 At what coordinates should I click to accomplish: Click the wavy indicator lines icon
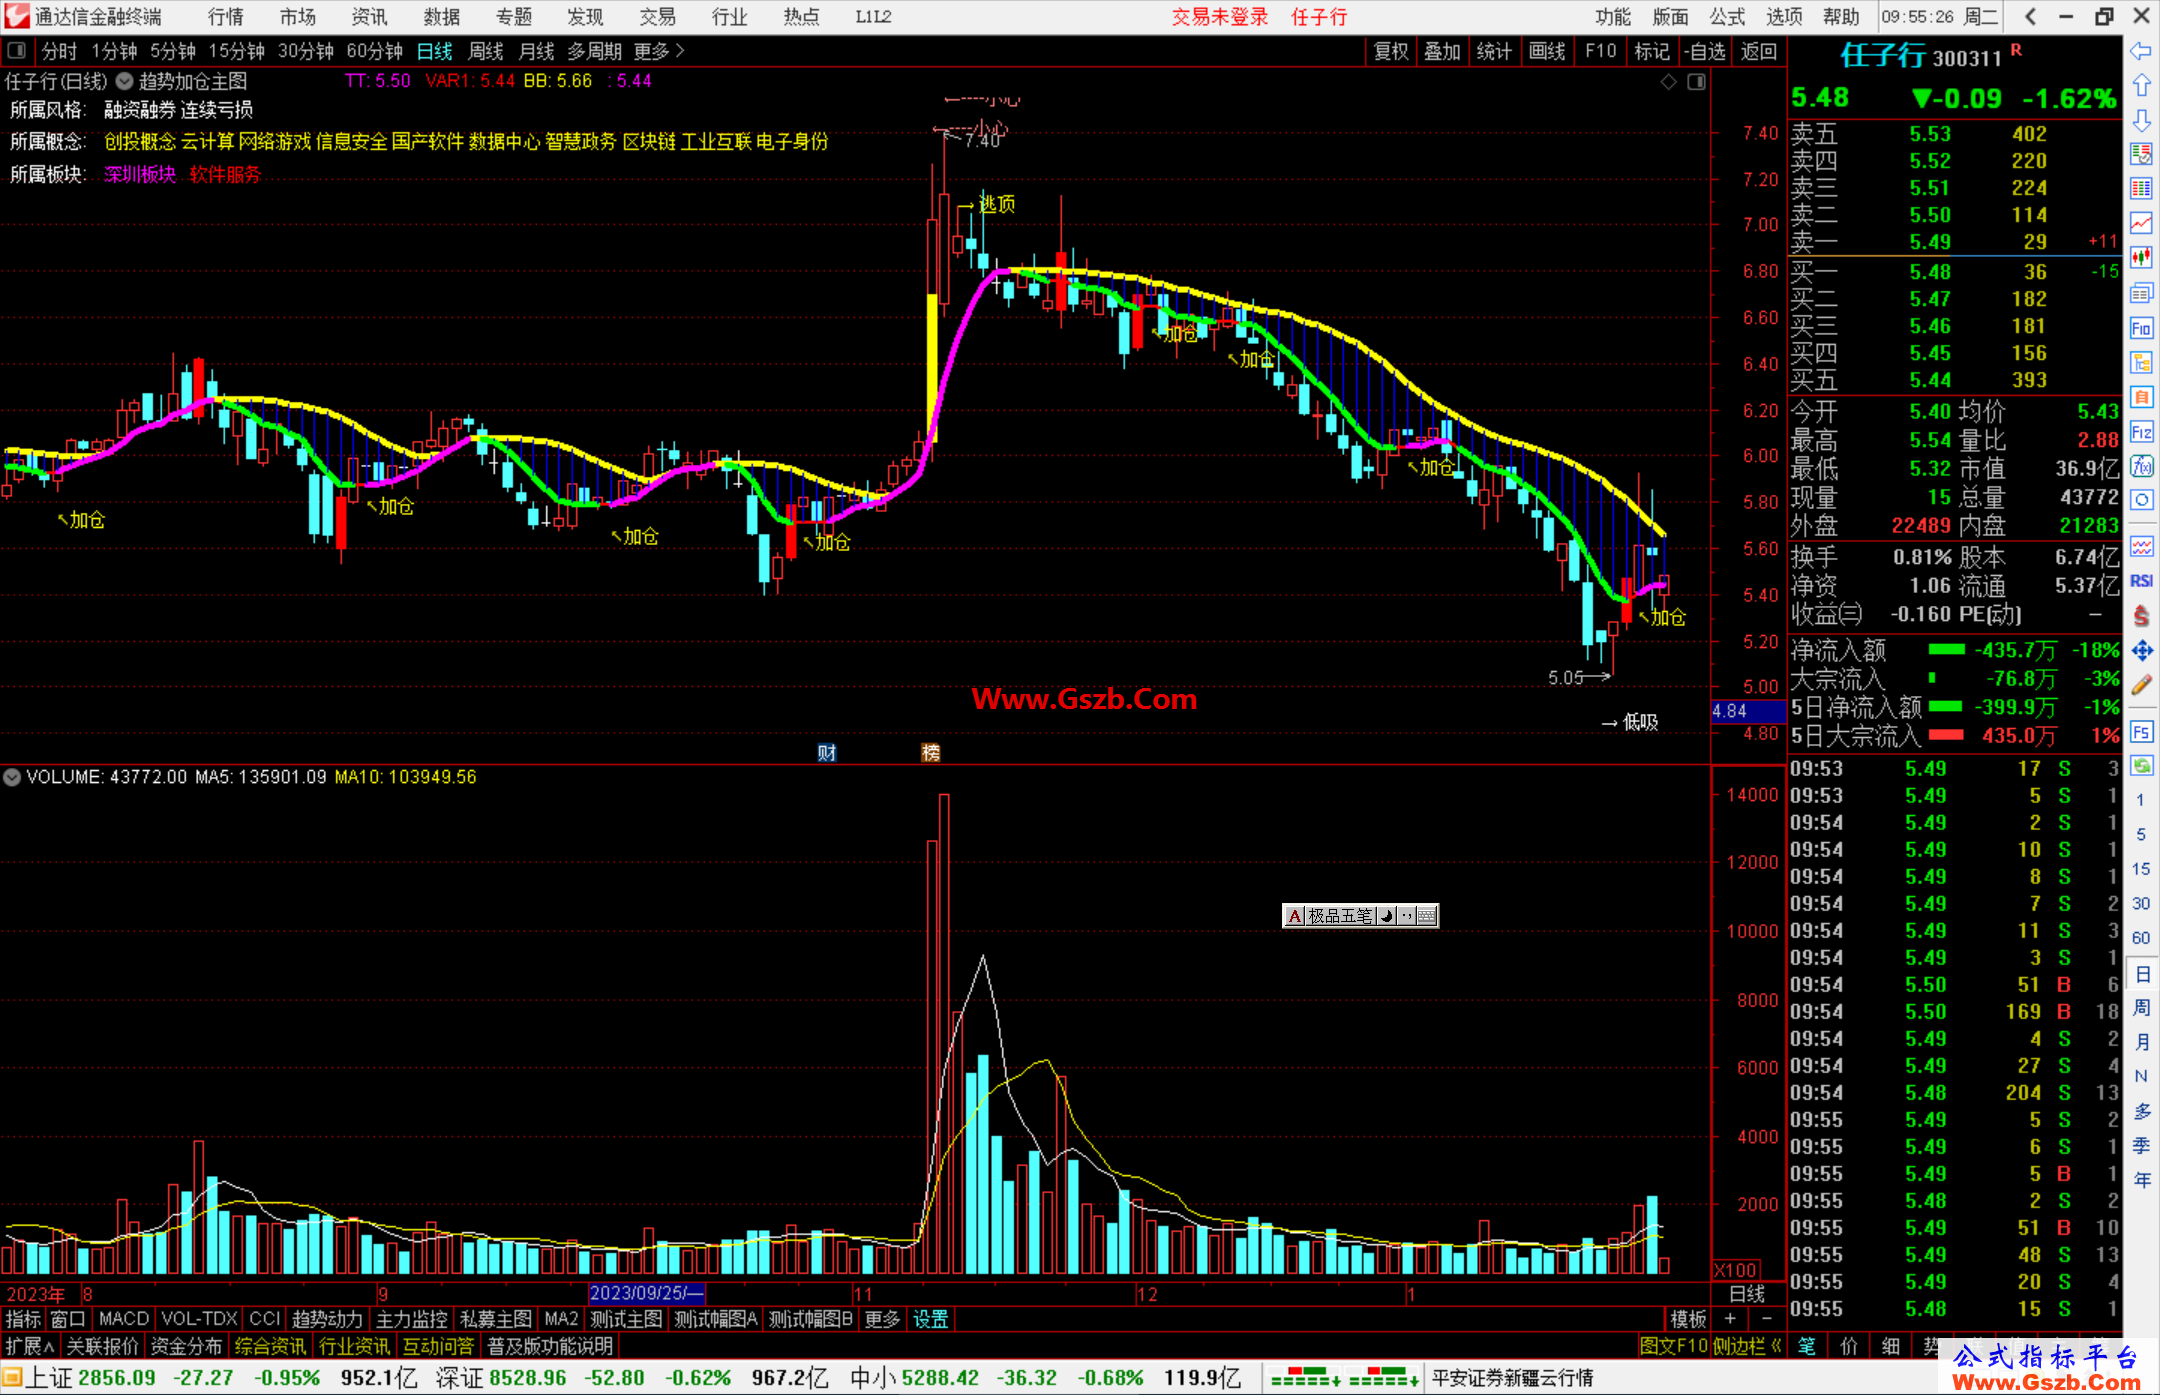[x=2141, y=546]
